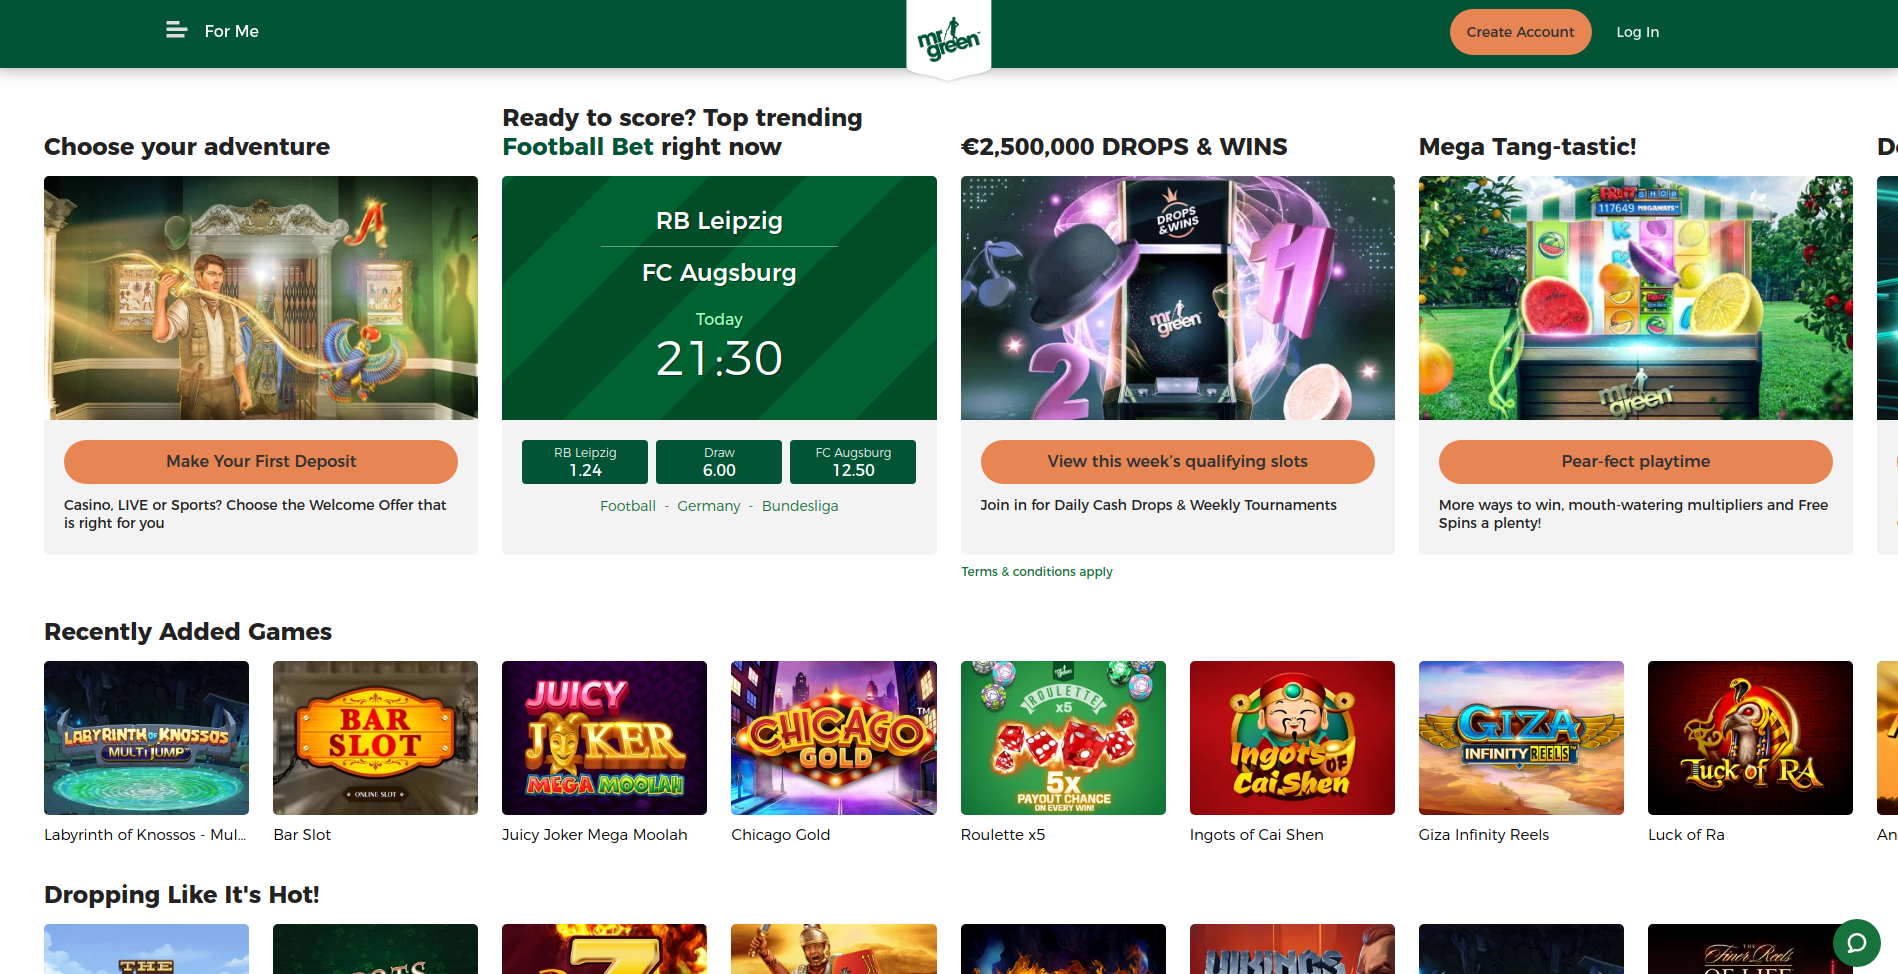The width and height of the screenshot is (1898, 974).
Task: Launch Giza Infinity Reels game
Action: (1521, 738)
